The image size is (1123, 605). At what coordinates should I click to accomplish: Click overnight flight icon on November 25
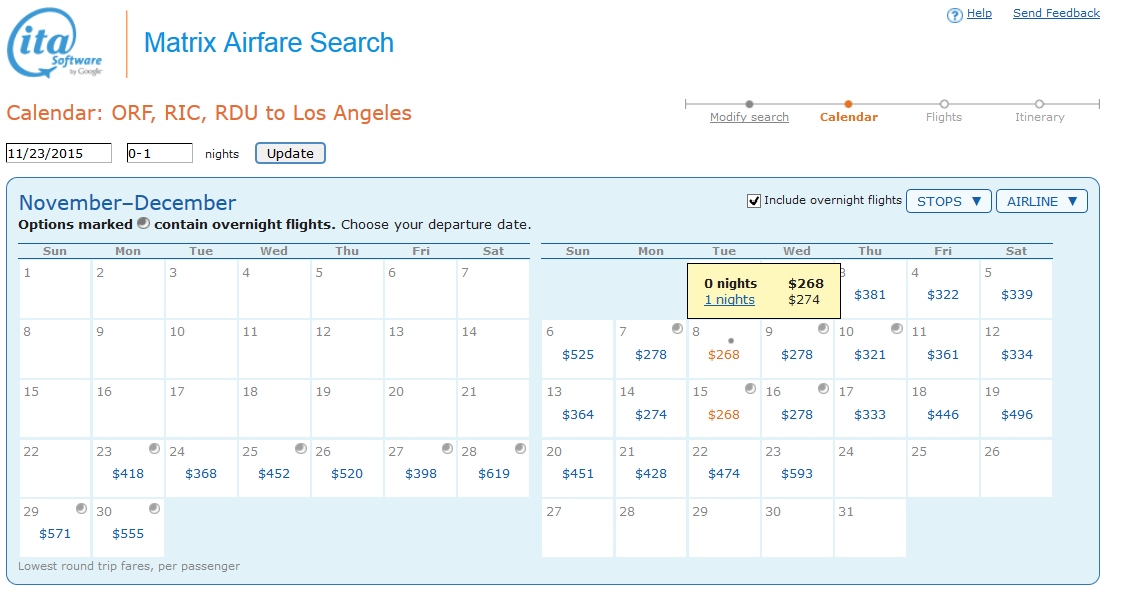[300, 449]
